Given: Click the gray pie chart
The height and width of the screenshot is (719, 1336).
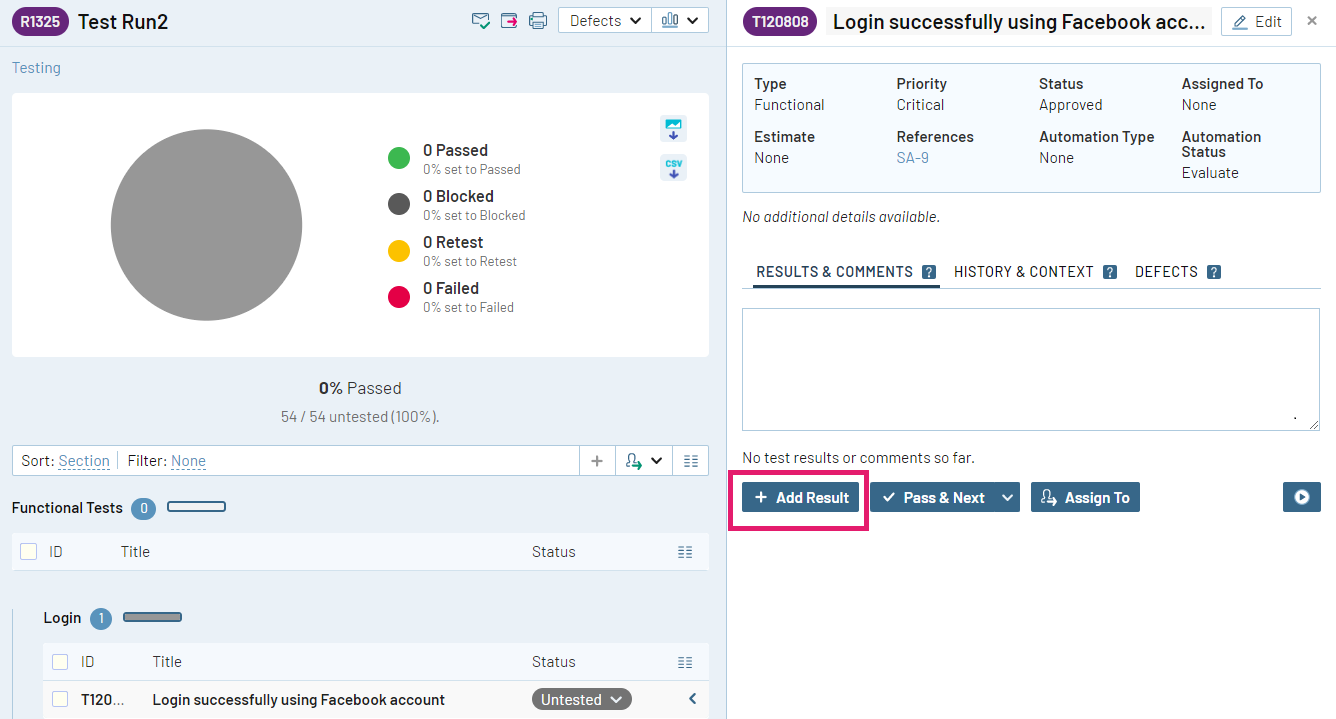Looking at the screenshot, I should click(206, 225).
